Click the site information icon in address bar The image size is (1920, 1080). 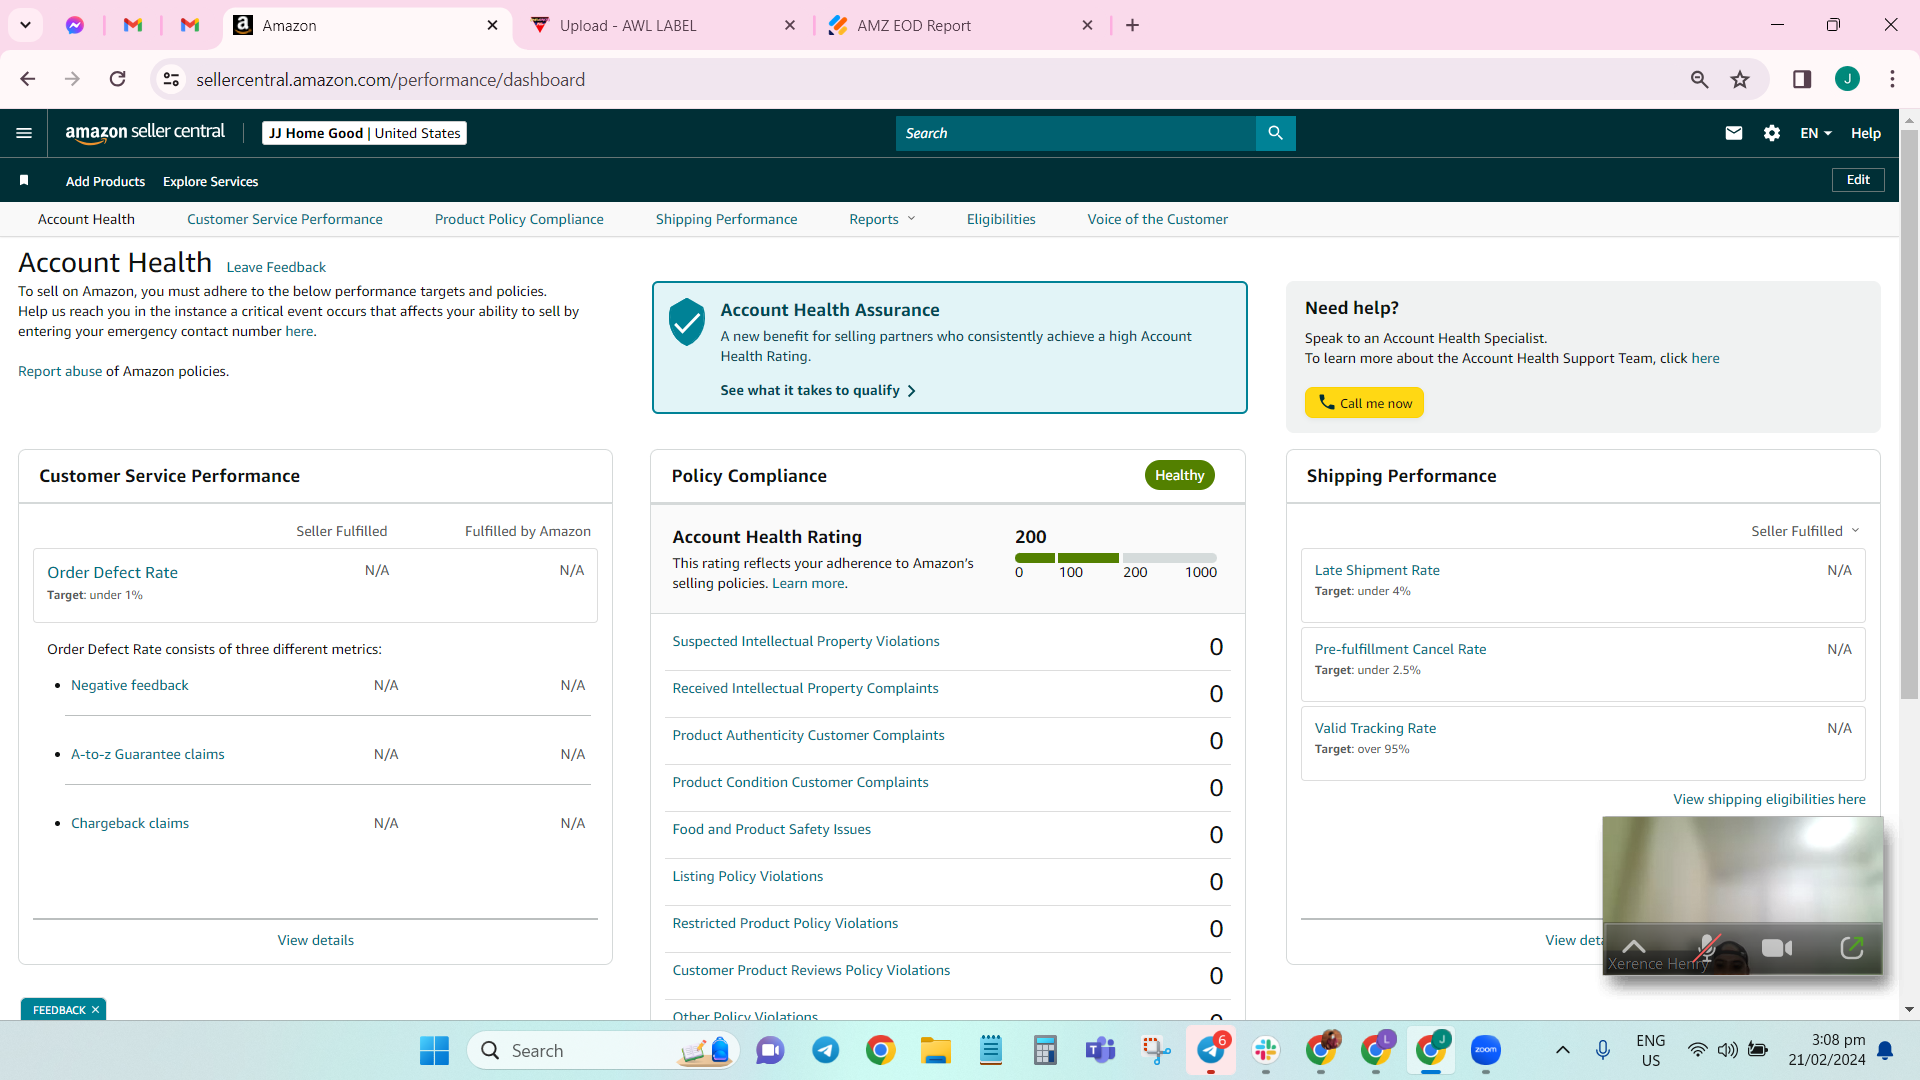click(172, 79)
